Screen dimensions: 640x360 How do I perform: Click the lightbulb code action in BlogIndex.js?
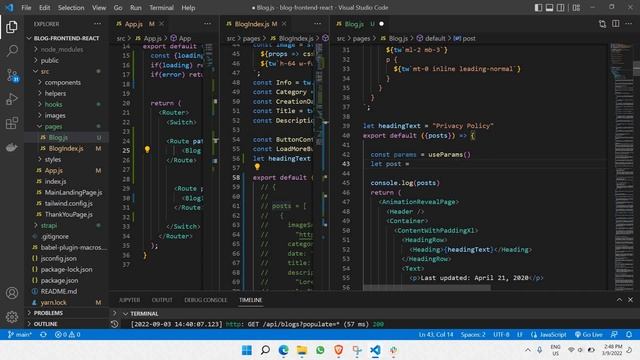257,167
